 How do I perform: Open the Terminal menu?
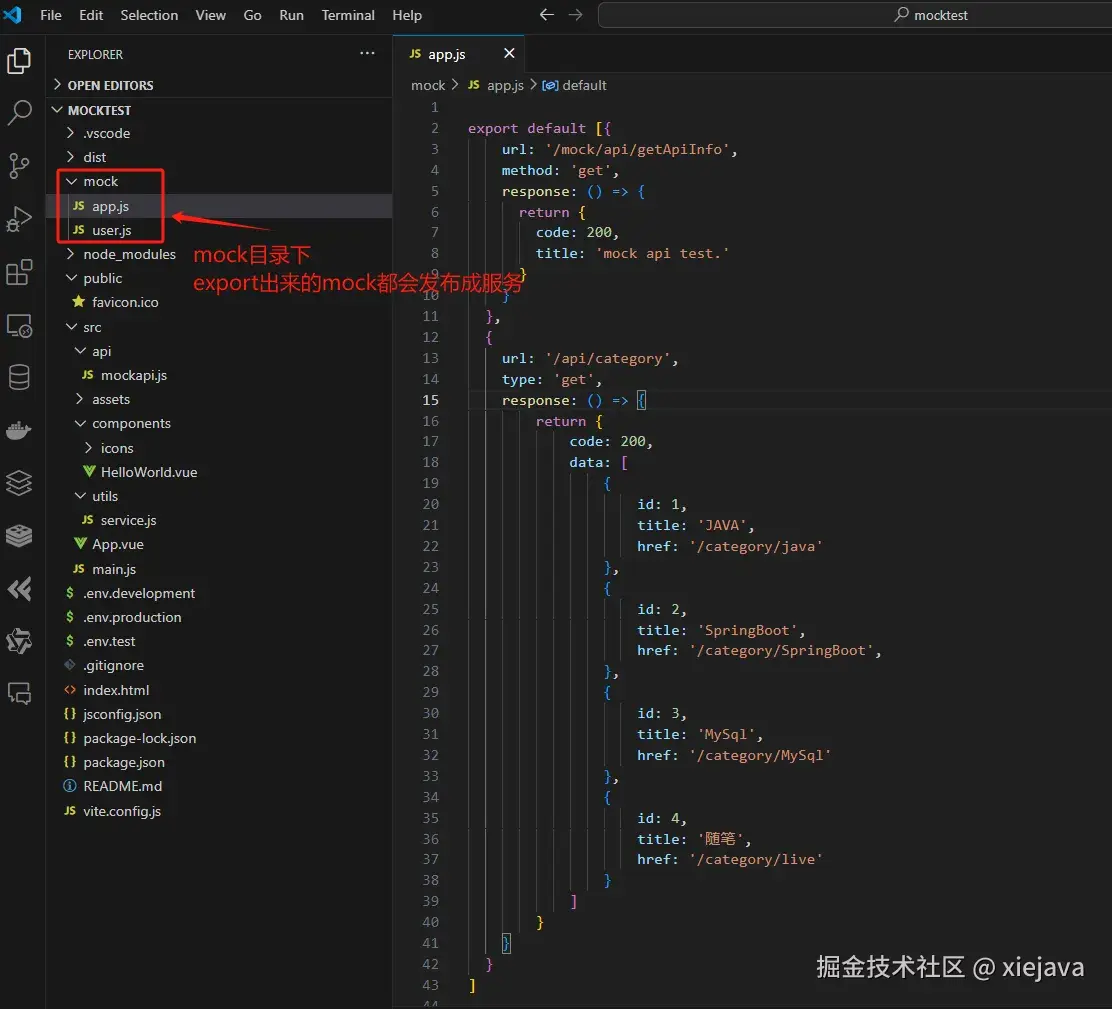(x=348, y=15)
